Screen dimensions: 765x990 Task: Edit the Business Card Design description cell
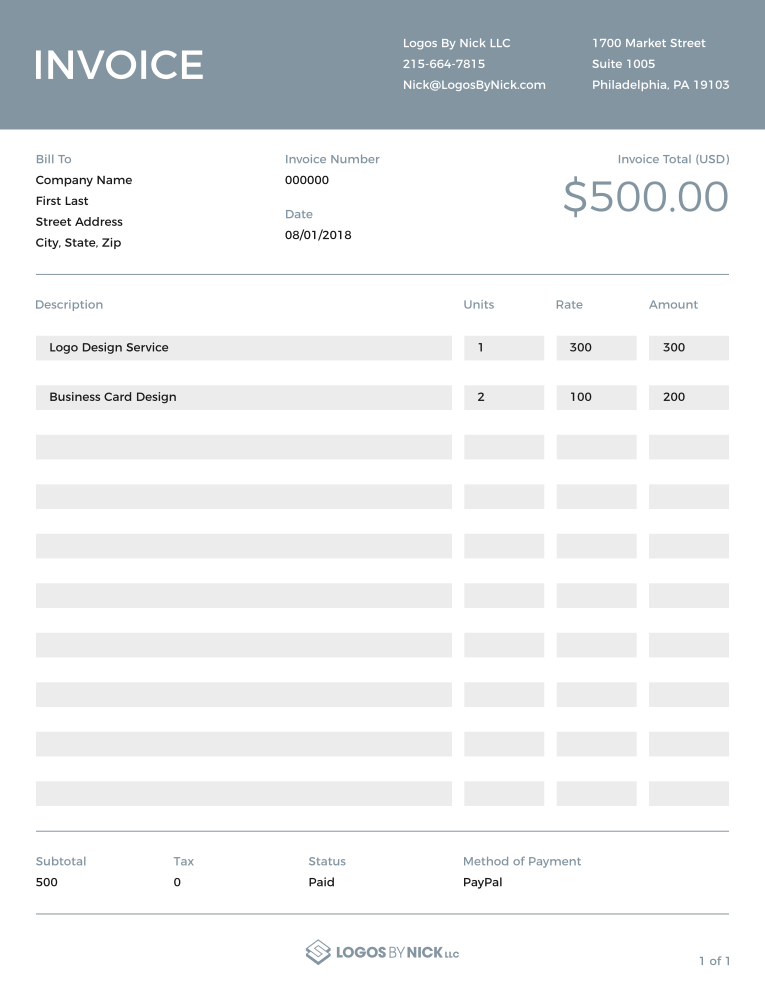point(244,398)
